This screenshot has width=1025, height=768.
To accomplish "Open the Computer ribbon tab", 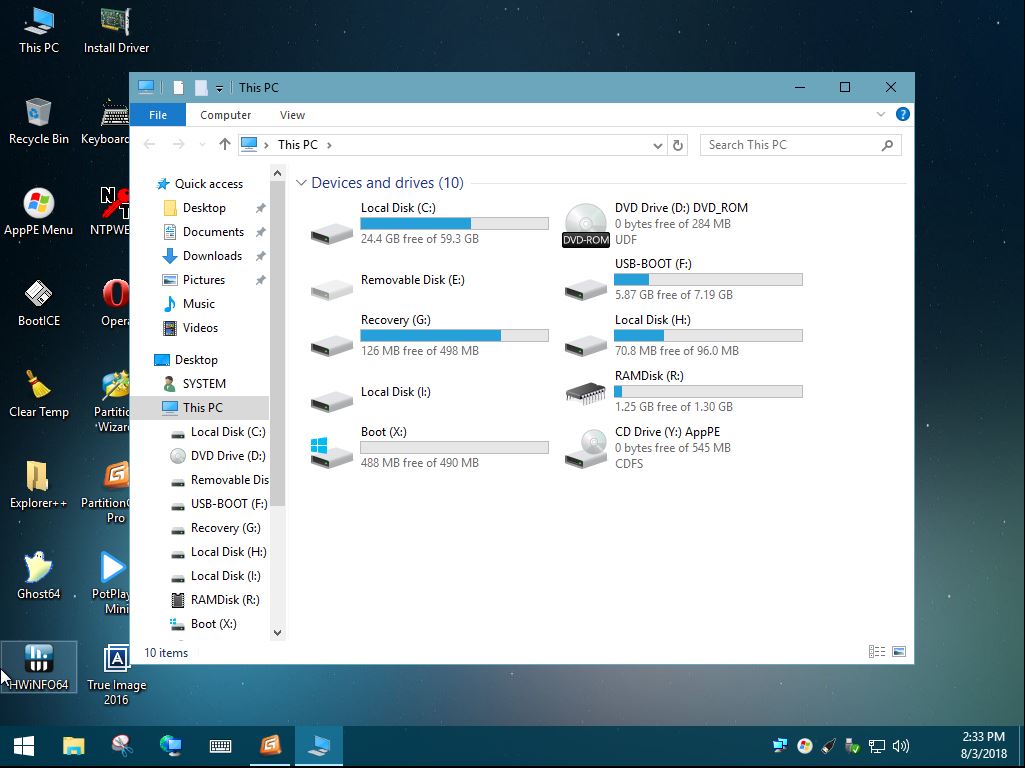I will tap(226, 115).
